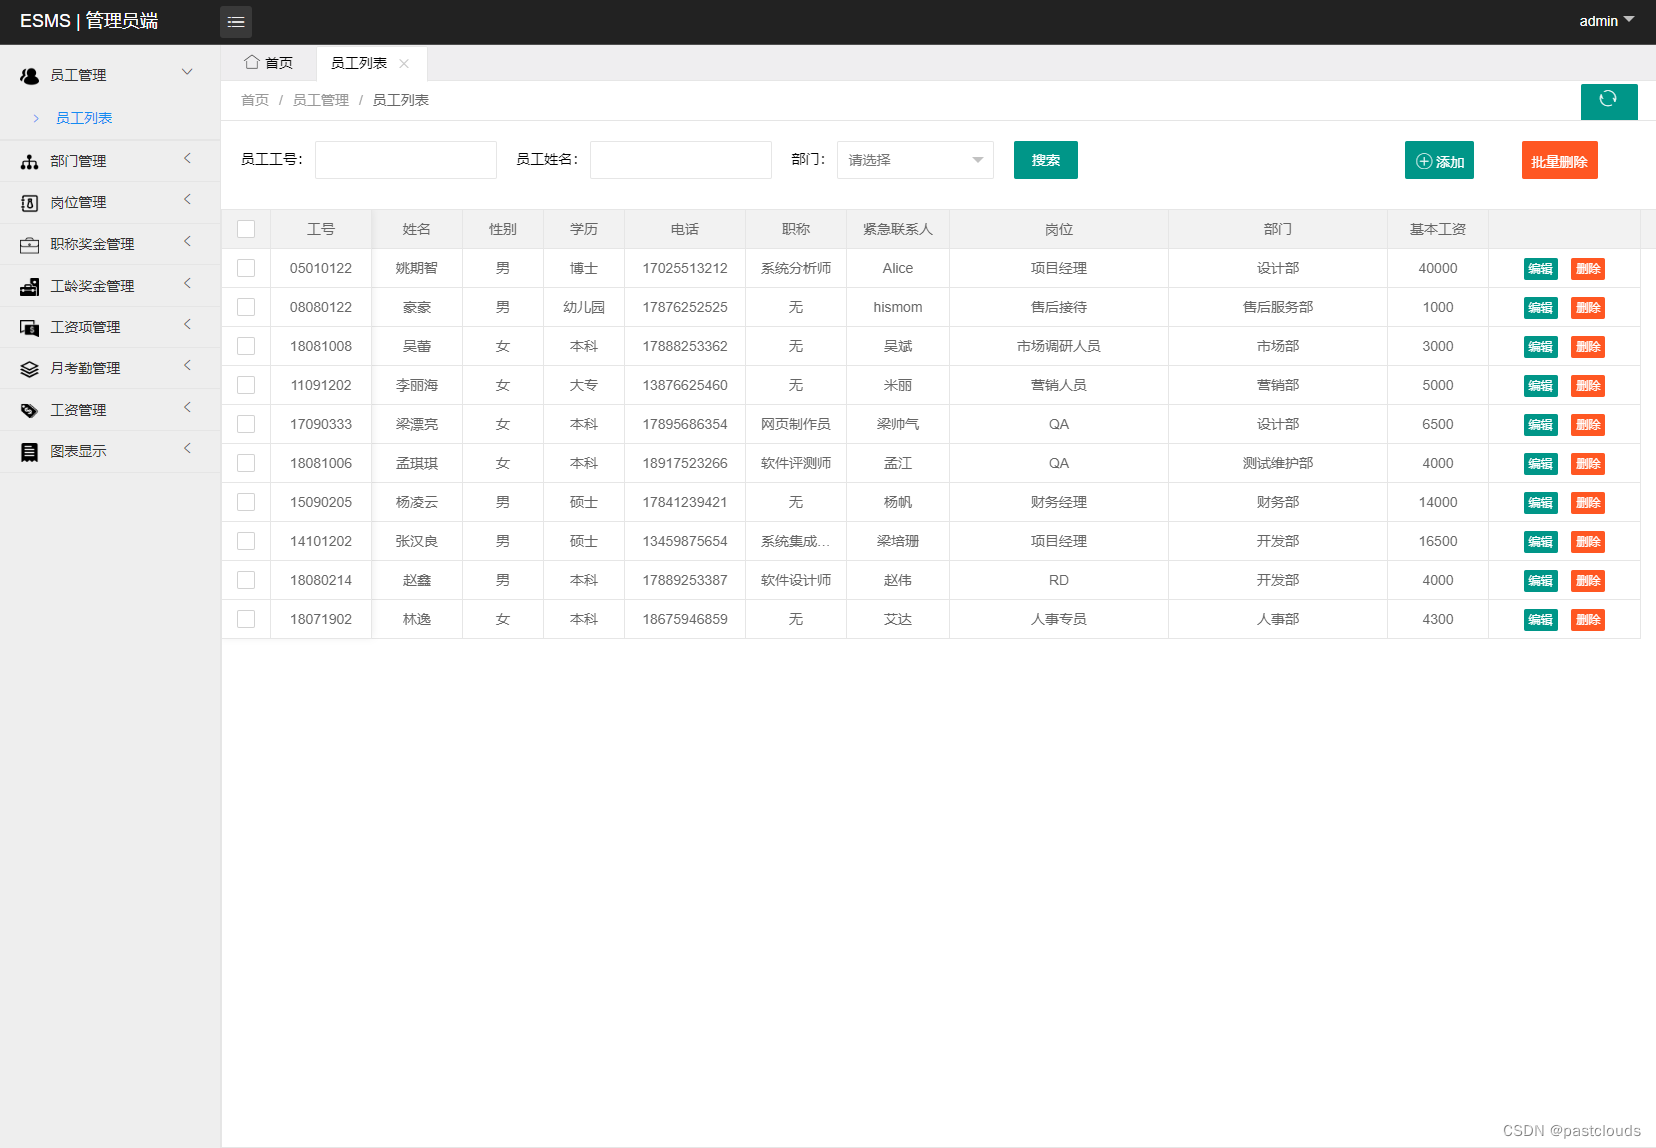Click the 员工管理 breadcrumb link

click(321, 100)
